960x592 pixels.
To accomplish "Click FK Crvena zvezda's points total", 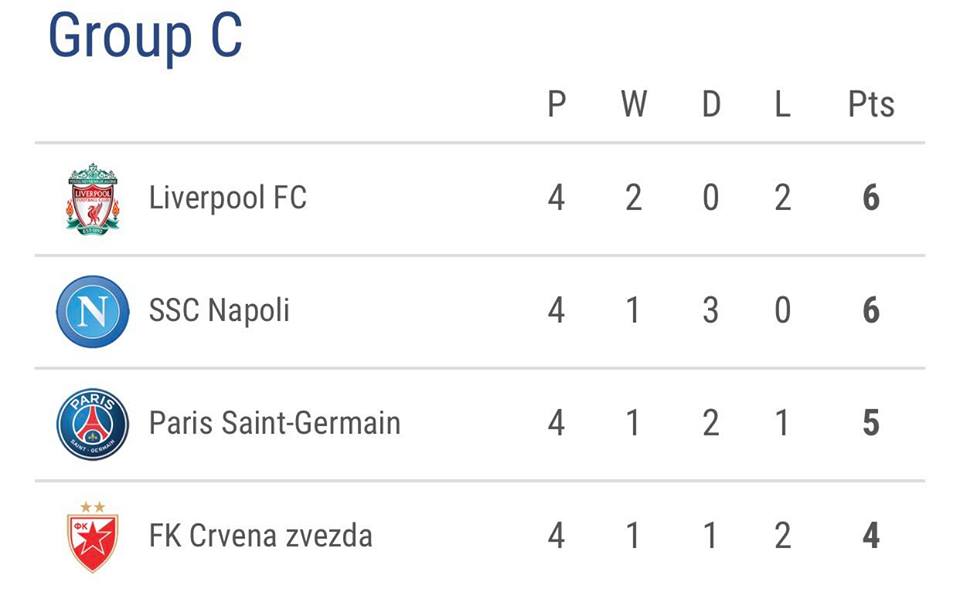I will click(x=871, y=537).
